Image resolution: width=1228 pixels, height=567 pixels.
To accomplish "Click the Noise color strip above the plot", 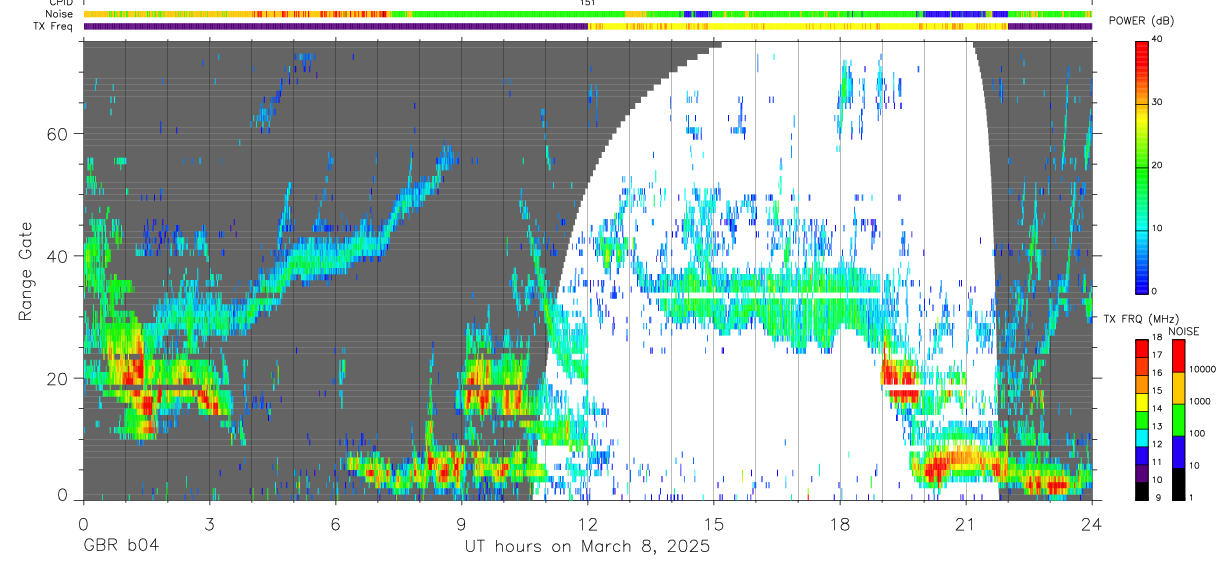I will pos(587,14).
